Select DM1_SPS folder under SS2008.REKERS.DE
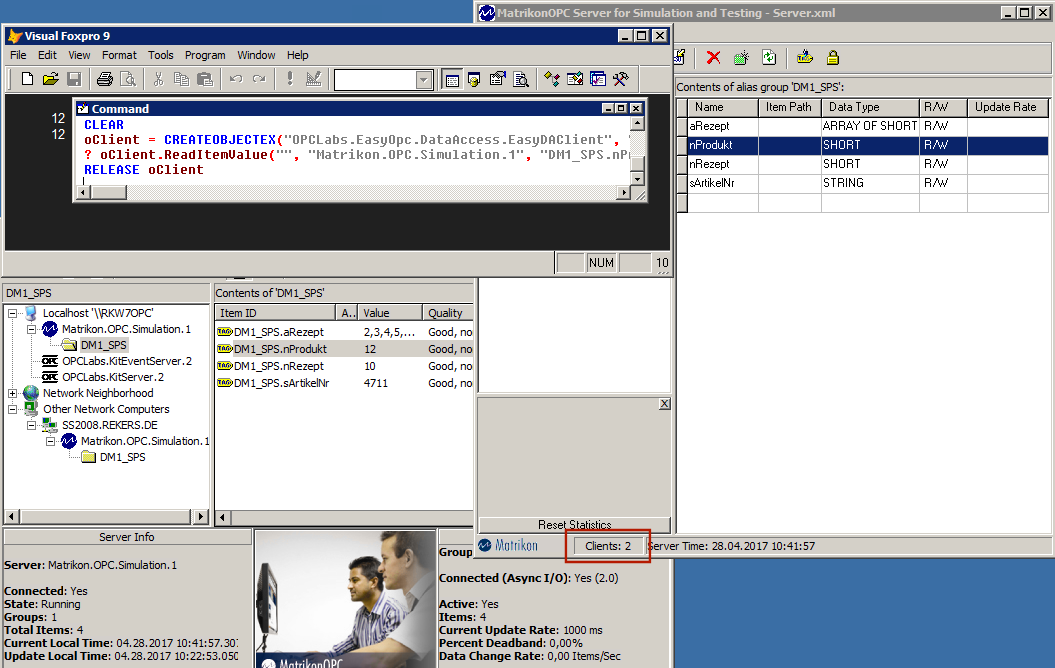 122,457
